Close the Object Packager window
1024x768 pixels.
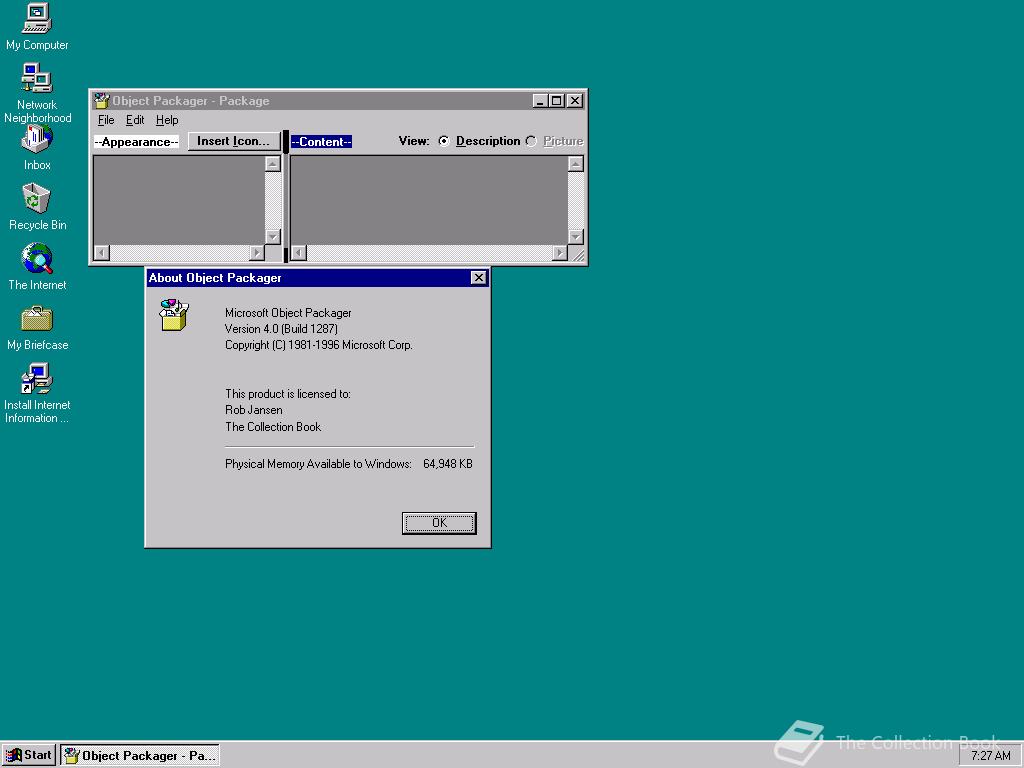(575, 101)
